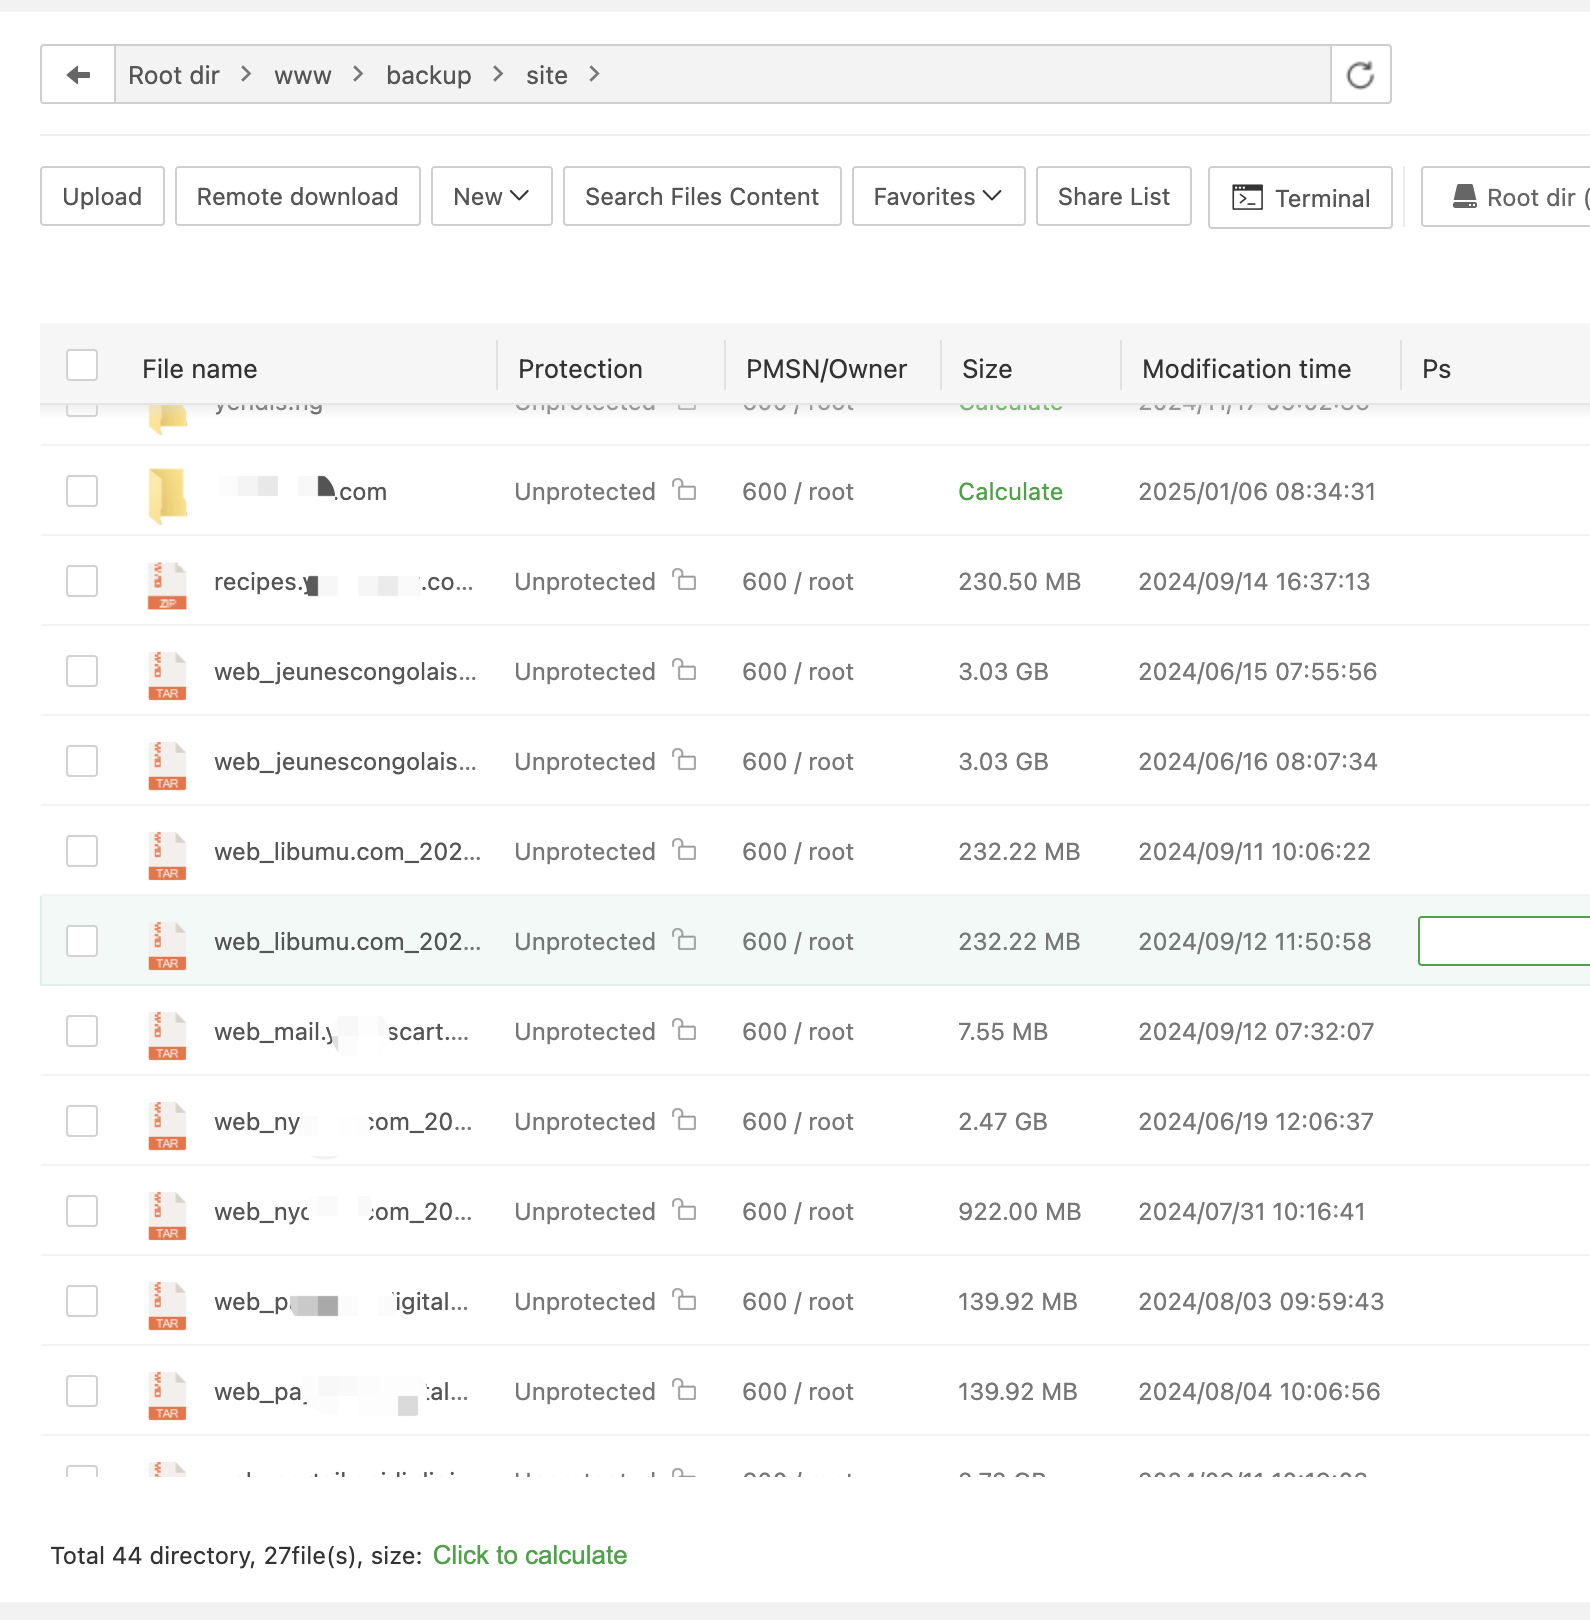
Task: Select checkbox for file modified 2024/06/15 07:55:56
Action: [x=82, y=671]
